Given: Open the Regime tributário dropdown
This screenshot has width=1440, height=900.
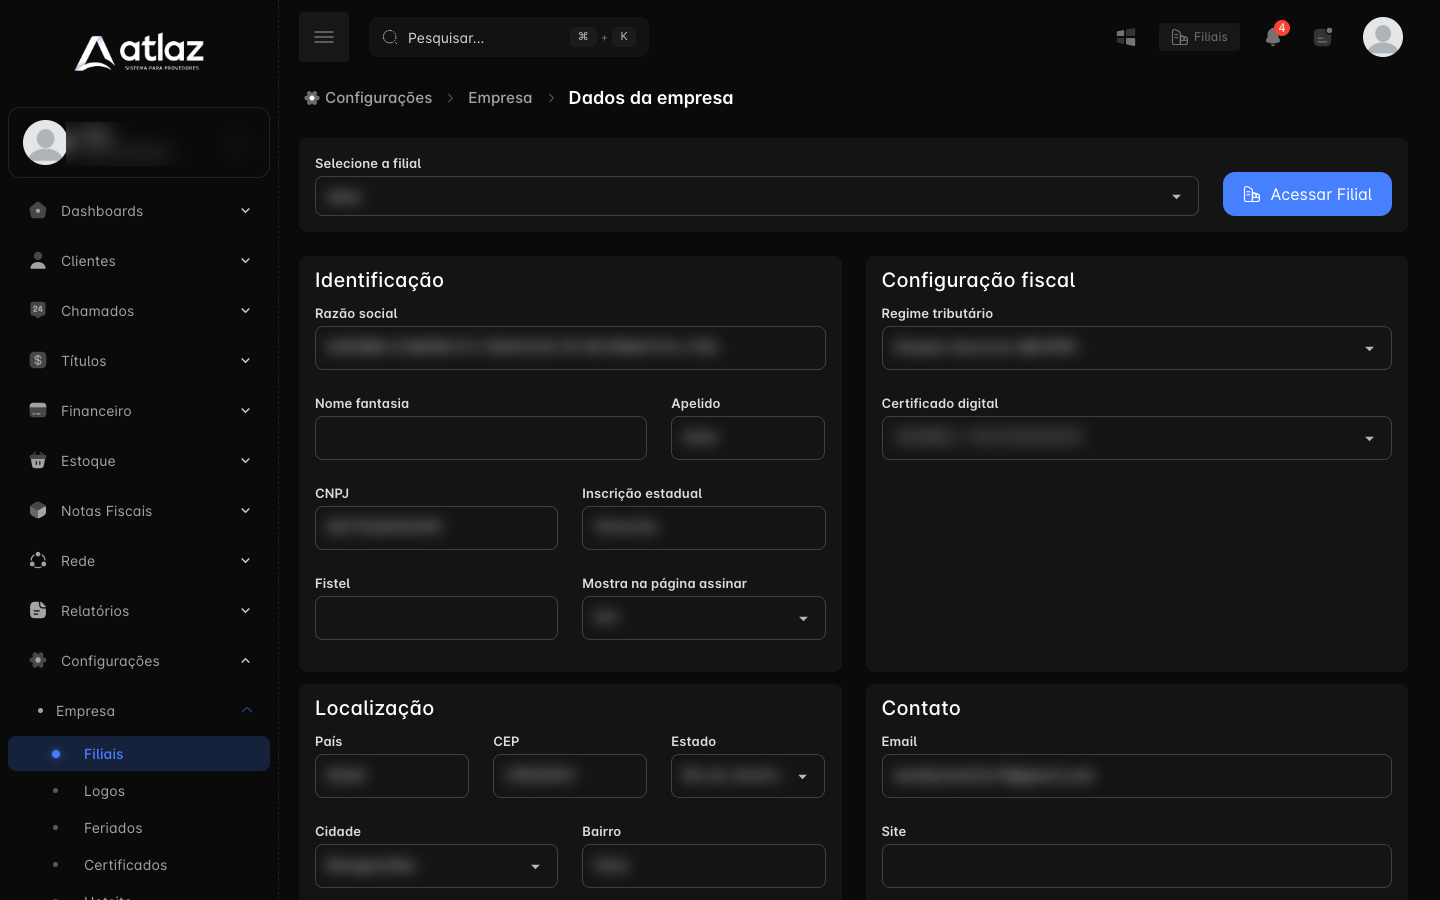Looking at the screenshot, I should pyautogui.click(x=1136, y=348).
